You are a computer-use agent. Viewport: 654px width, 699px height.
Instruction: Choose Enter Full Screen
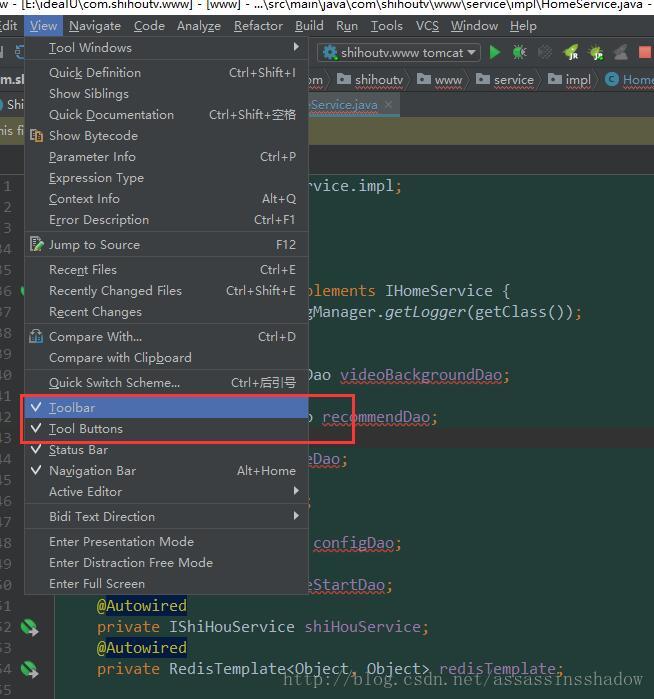[167, 583]
